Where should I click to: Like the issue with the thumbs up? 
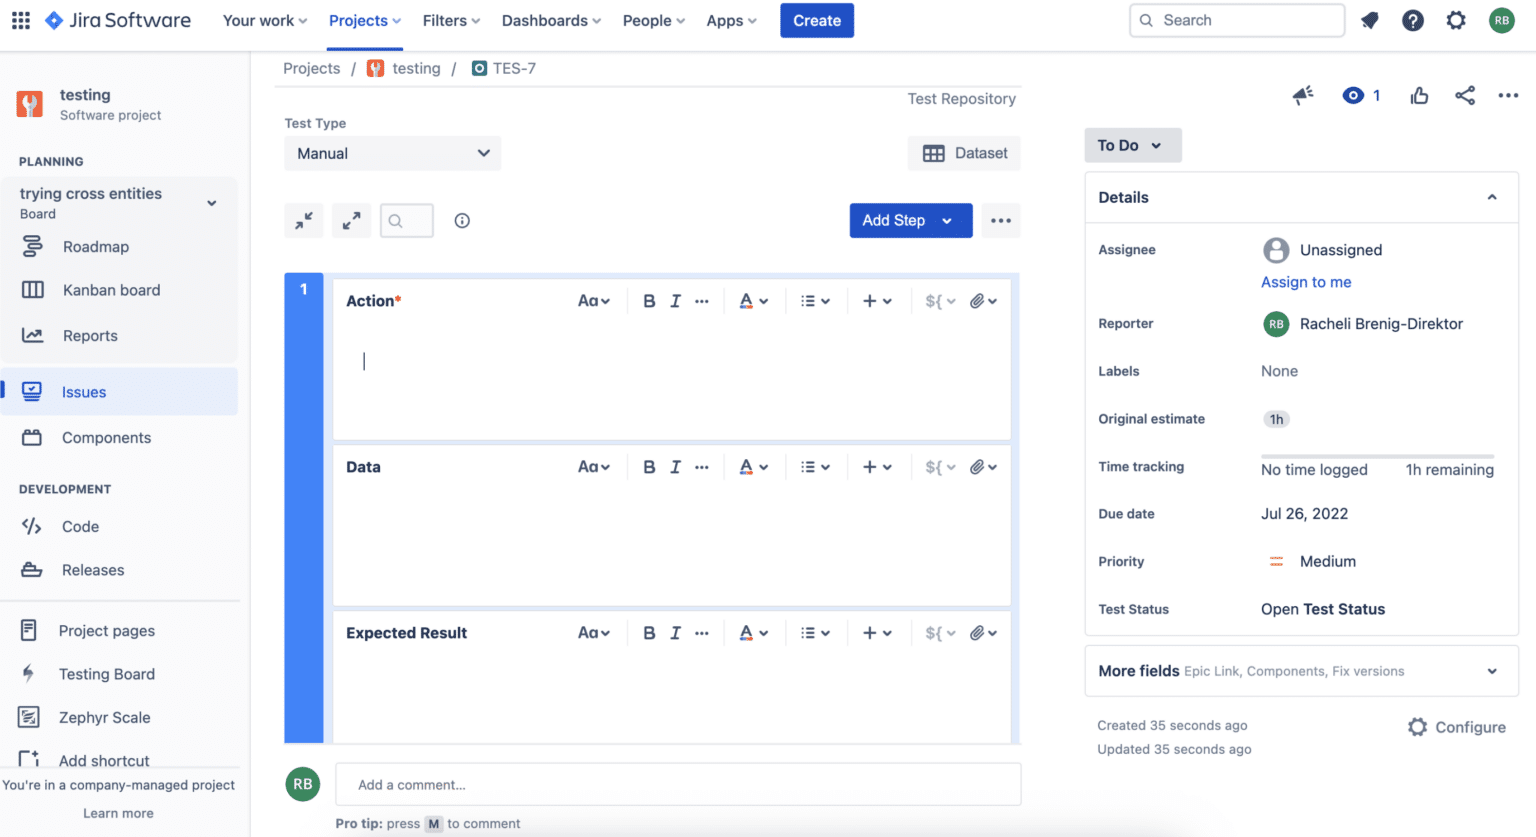click(x=1419, y=95)
